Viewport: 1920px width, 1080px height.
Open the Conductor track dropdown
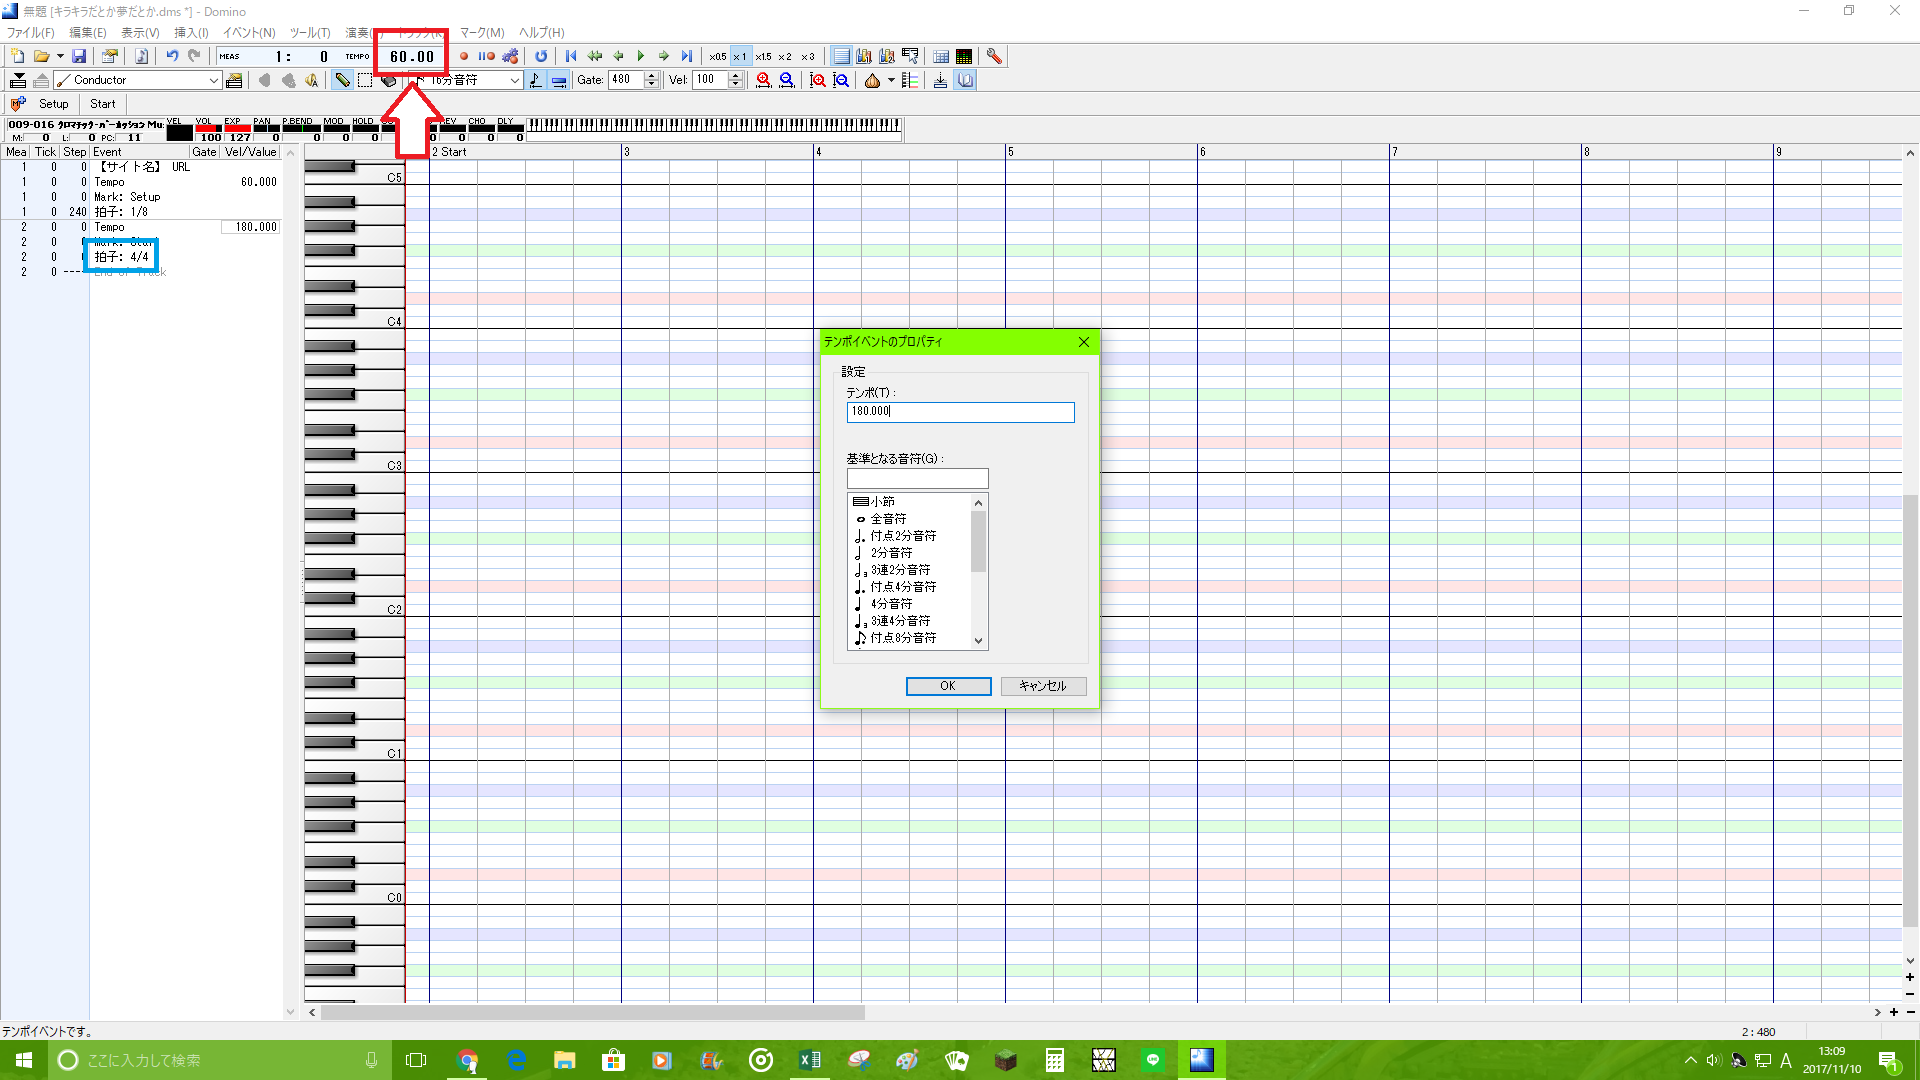214,81
